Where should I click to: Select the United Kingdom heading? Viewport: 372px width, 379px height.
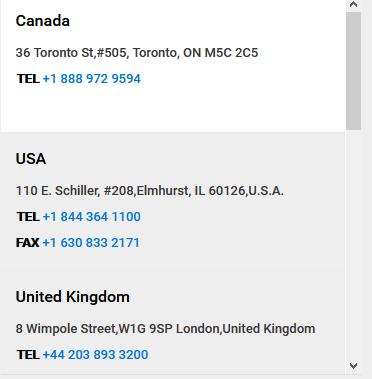(x=73, y=297)
